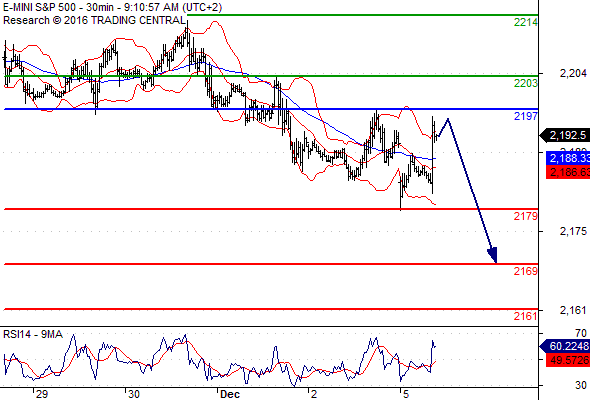The image size is (590, 400).
Task: Click the blue 2197 pivot label
Action: (526, 116)
